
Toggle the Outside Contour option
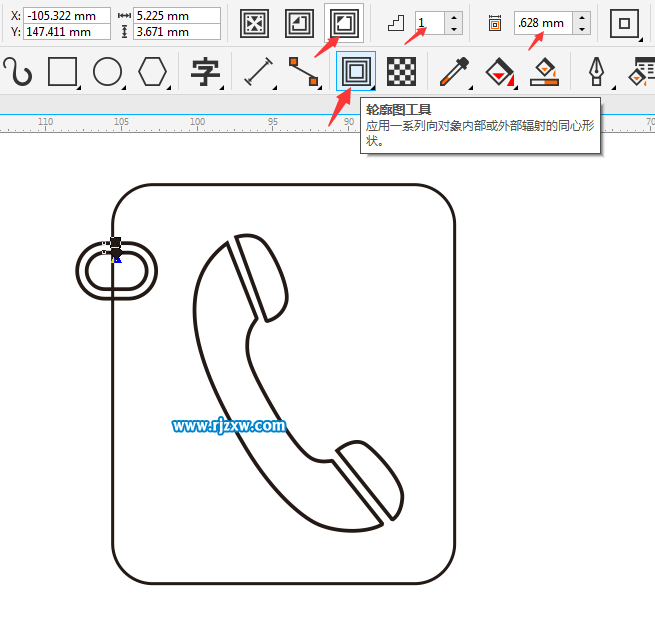coord(344,23)
